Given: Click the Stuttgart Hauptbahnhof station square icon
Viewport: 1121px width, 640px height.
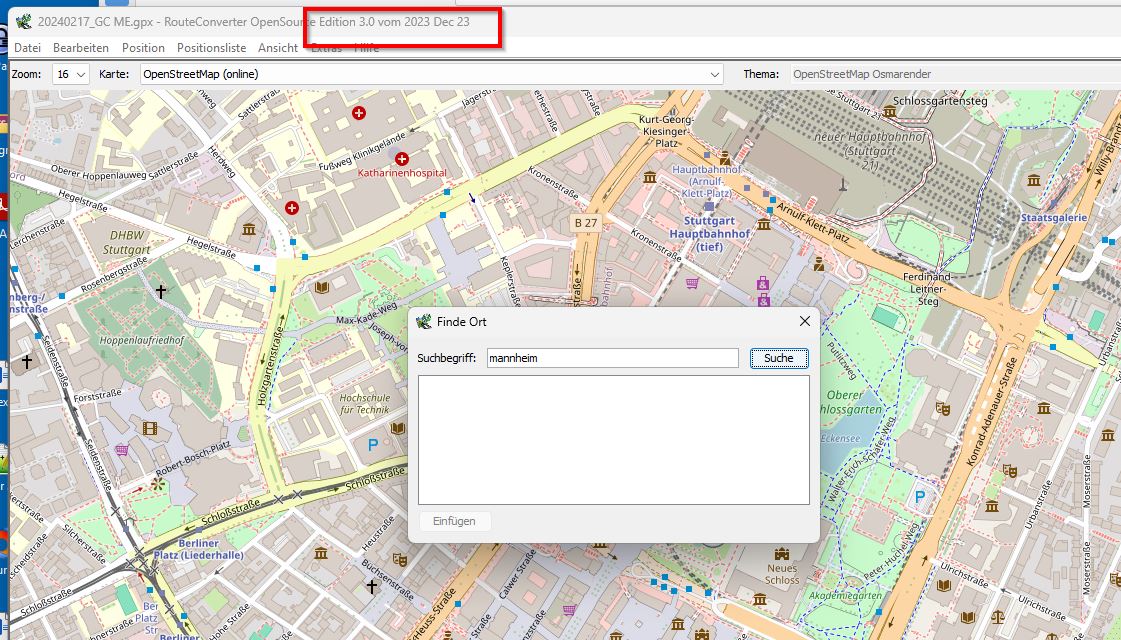Looking at the screenshot, I should pyautogui.click(x=709, y=206).
